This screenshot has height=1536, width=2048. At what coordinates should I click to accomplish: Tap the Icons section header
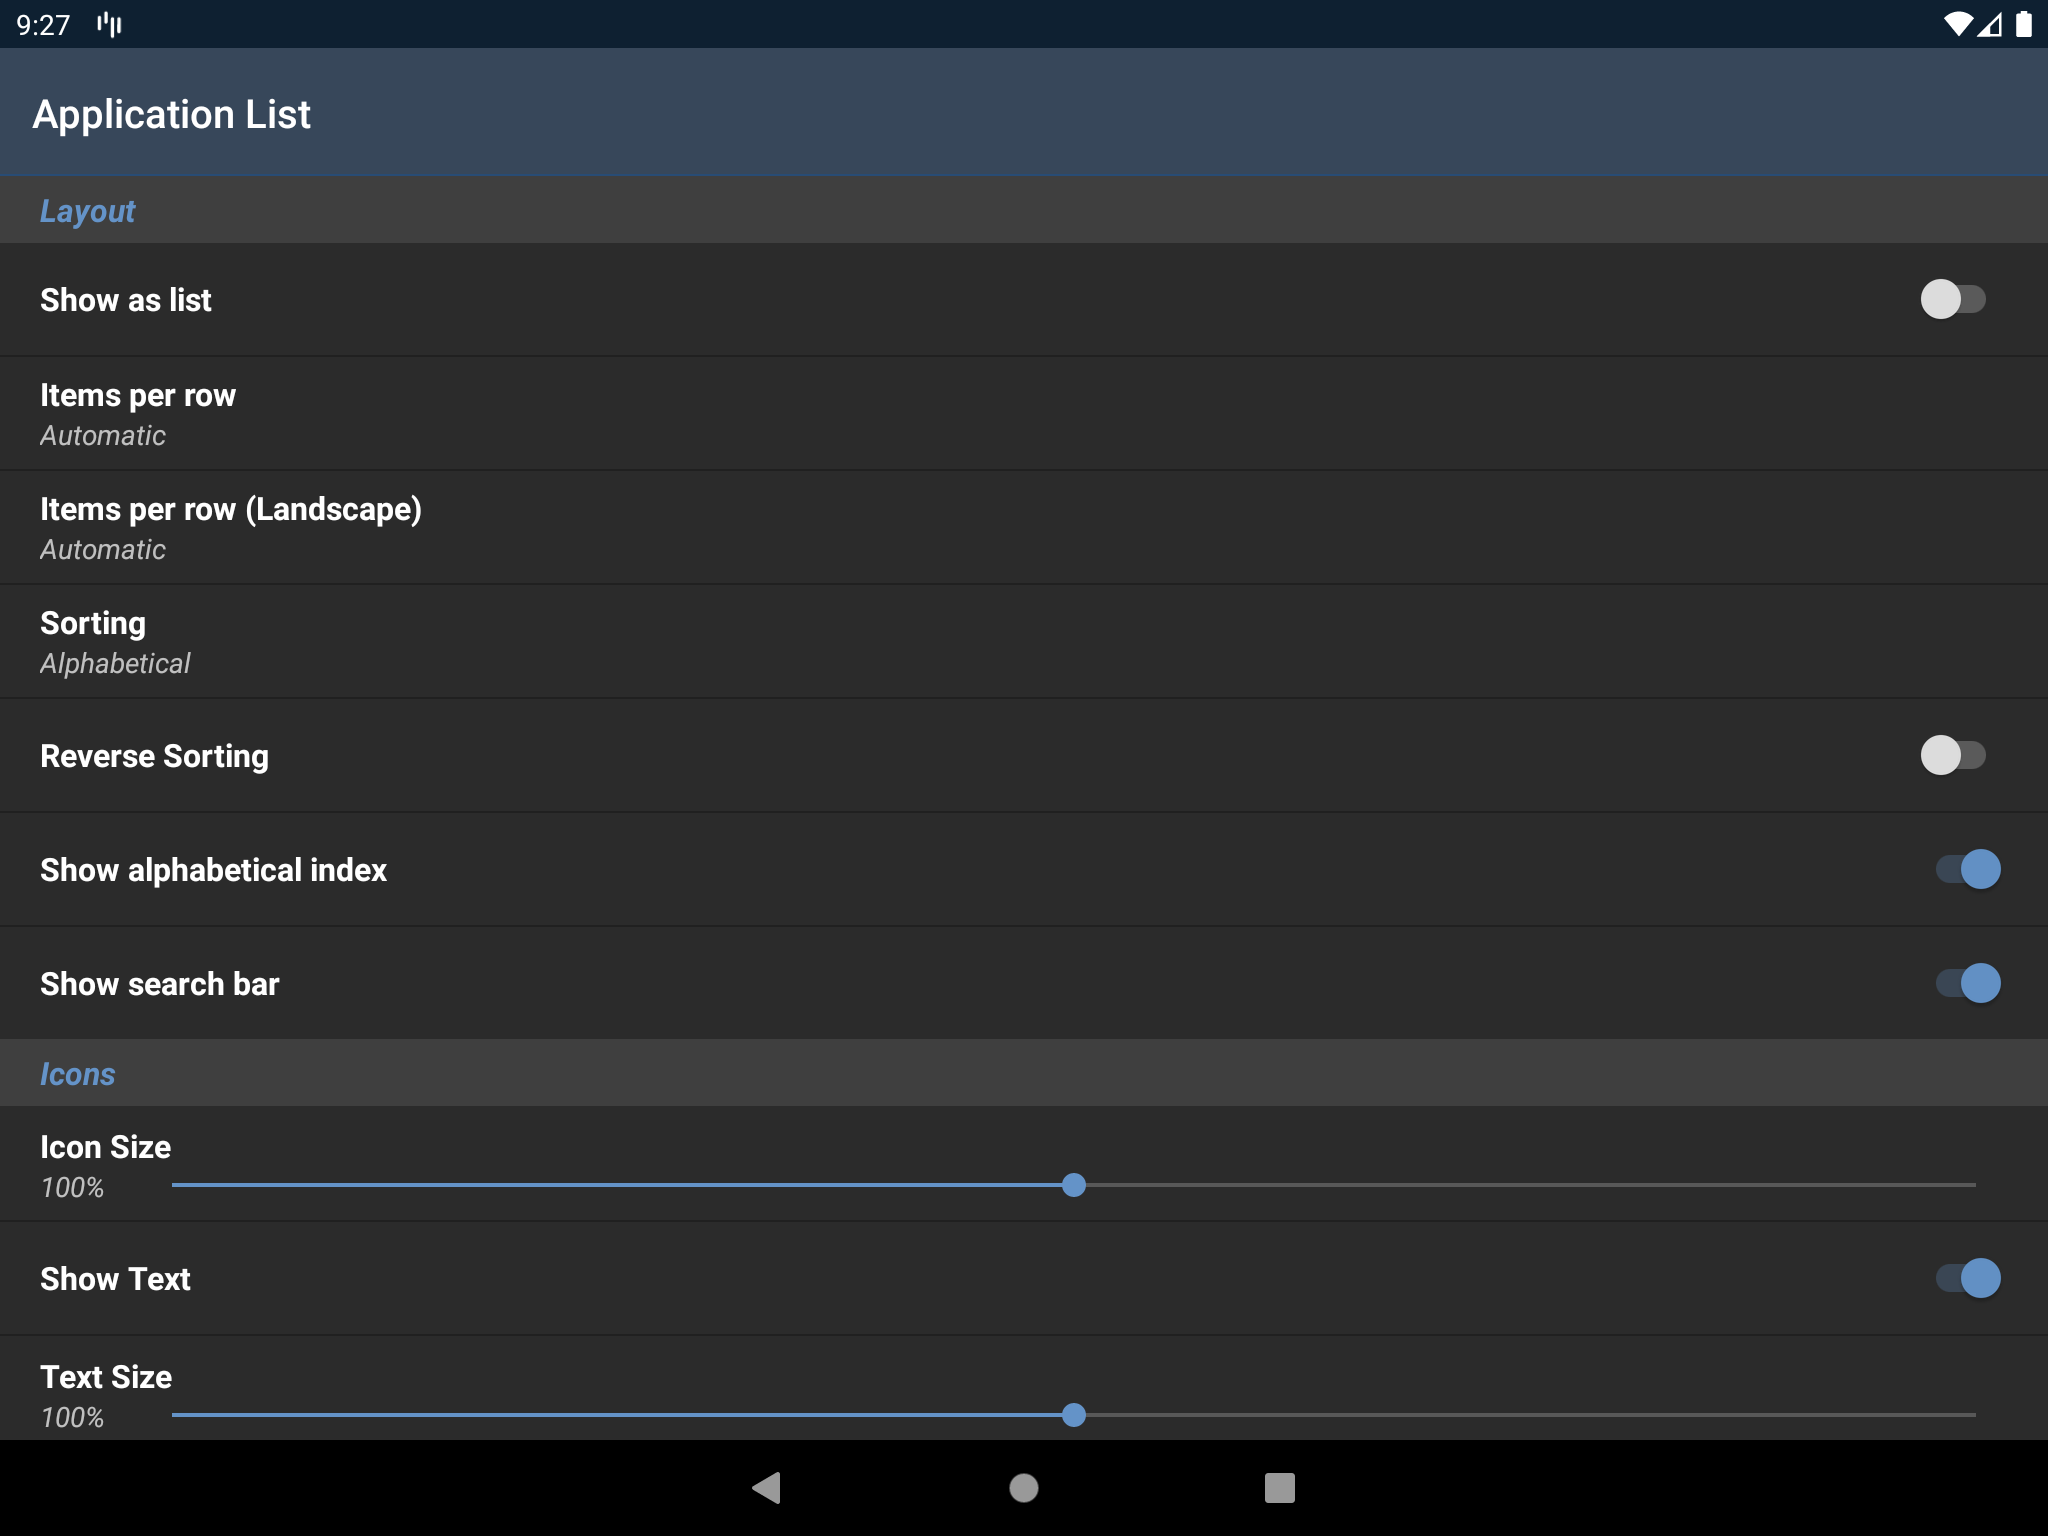coord(77,1073)
